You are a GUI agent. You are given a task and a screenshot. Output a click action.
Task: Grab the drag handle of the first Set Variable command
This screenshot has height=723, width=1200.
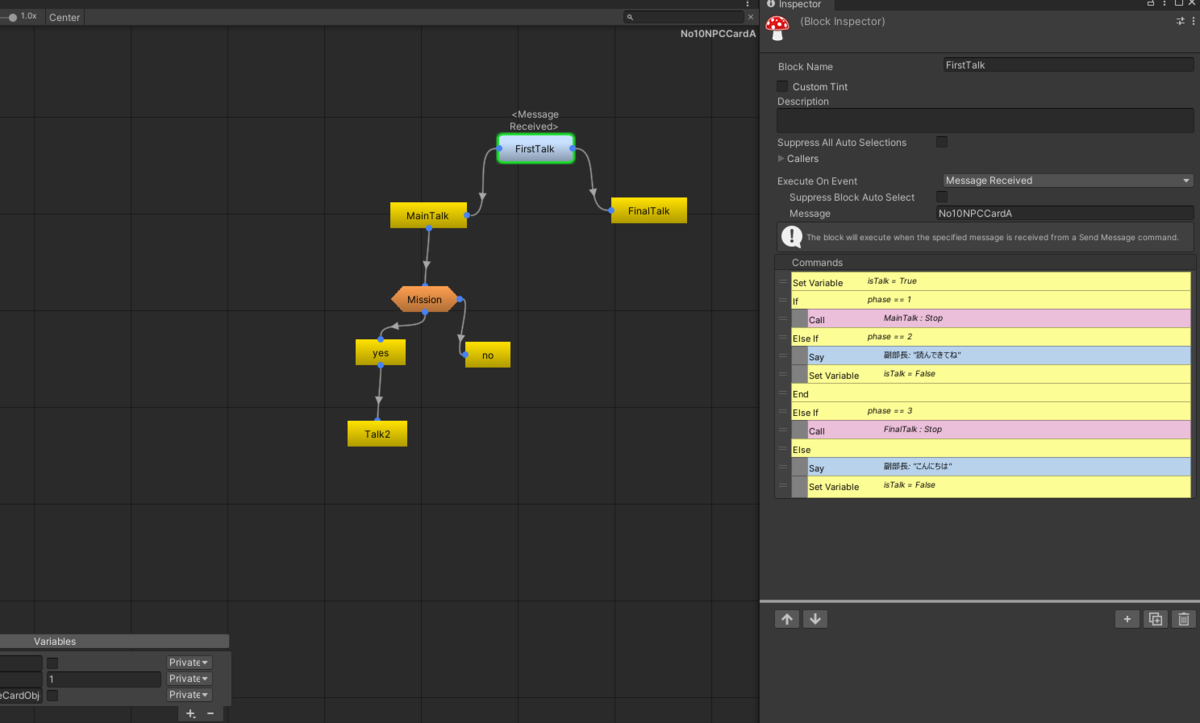tap(783, 282)
